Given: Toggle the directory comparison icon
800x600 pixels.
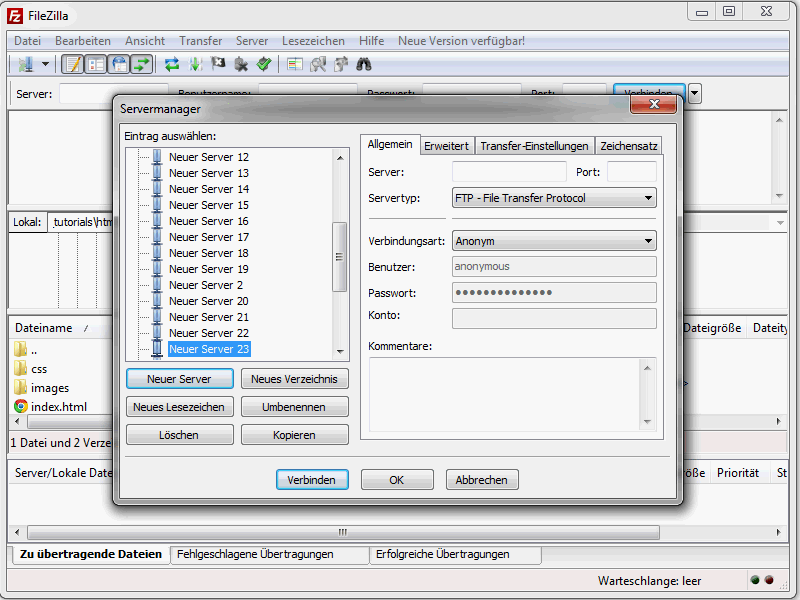Looking at the screenshot, I should coord(318,64).
